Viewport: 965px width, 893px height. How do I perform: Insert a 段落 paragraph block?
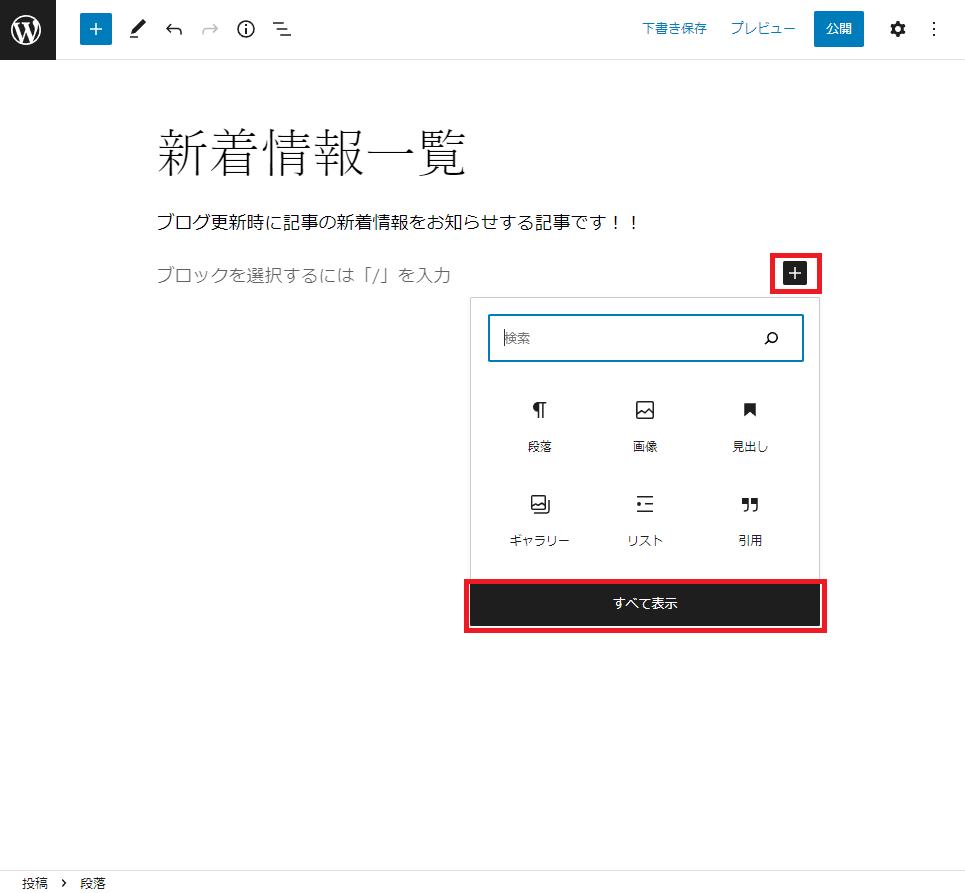540,427
